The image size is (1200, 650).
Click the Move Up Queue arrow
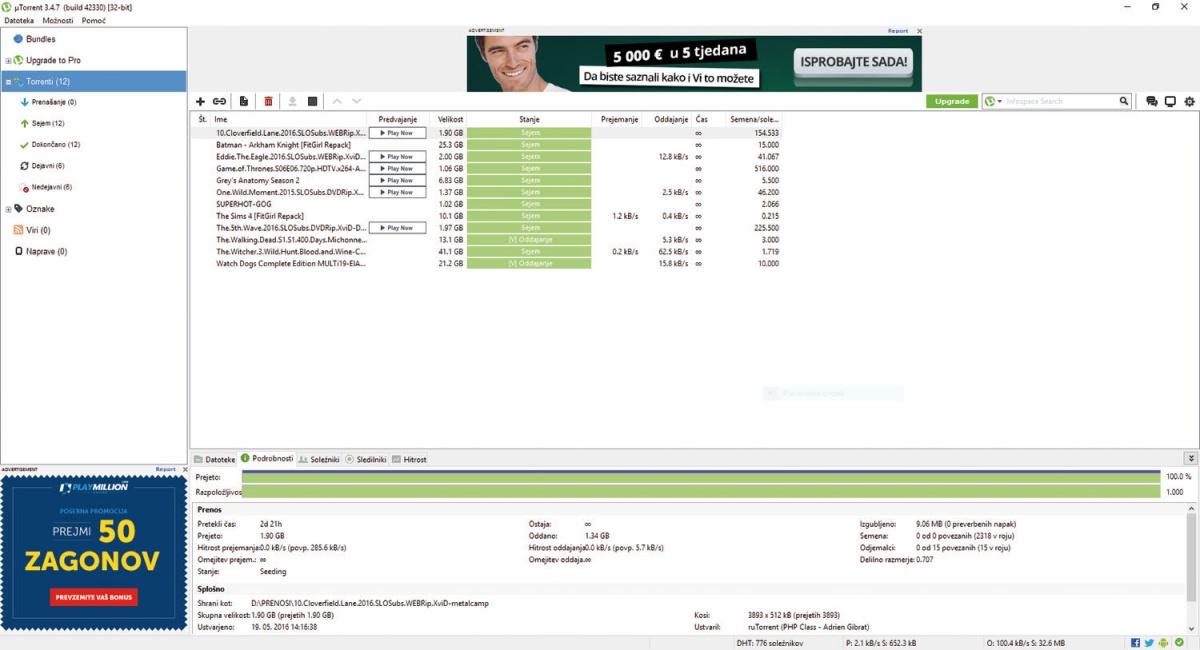pos(337,101)
